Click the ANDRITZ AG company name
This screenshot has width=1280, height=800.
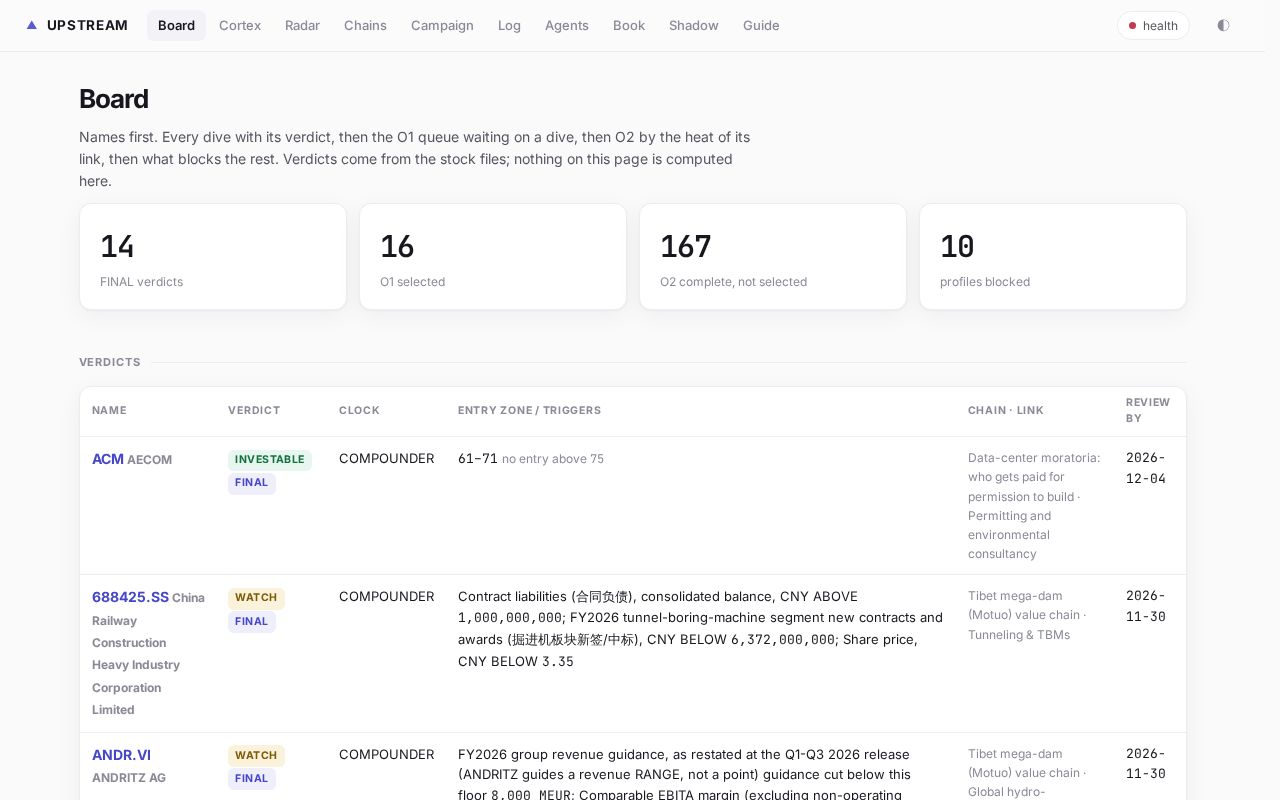(129, 778)
